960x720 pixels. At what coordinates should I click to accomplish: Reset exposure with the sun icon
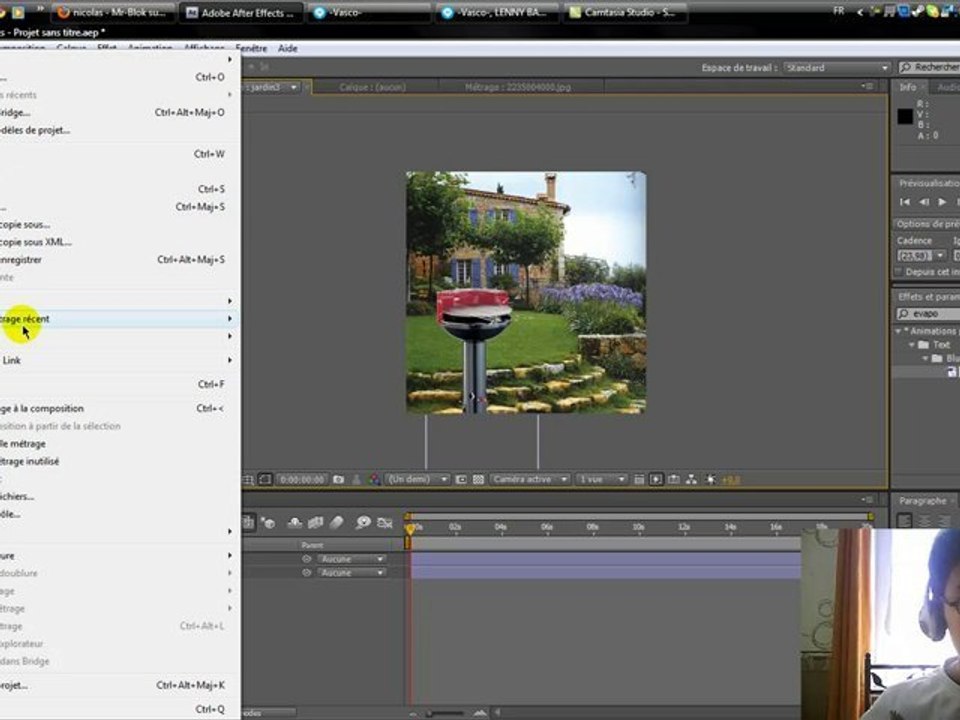(710, 479)
